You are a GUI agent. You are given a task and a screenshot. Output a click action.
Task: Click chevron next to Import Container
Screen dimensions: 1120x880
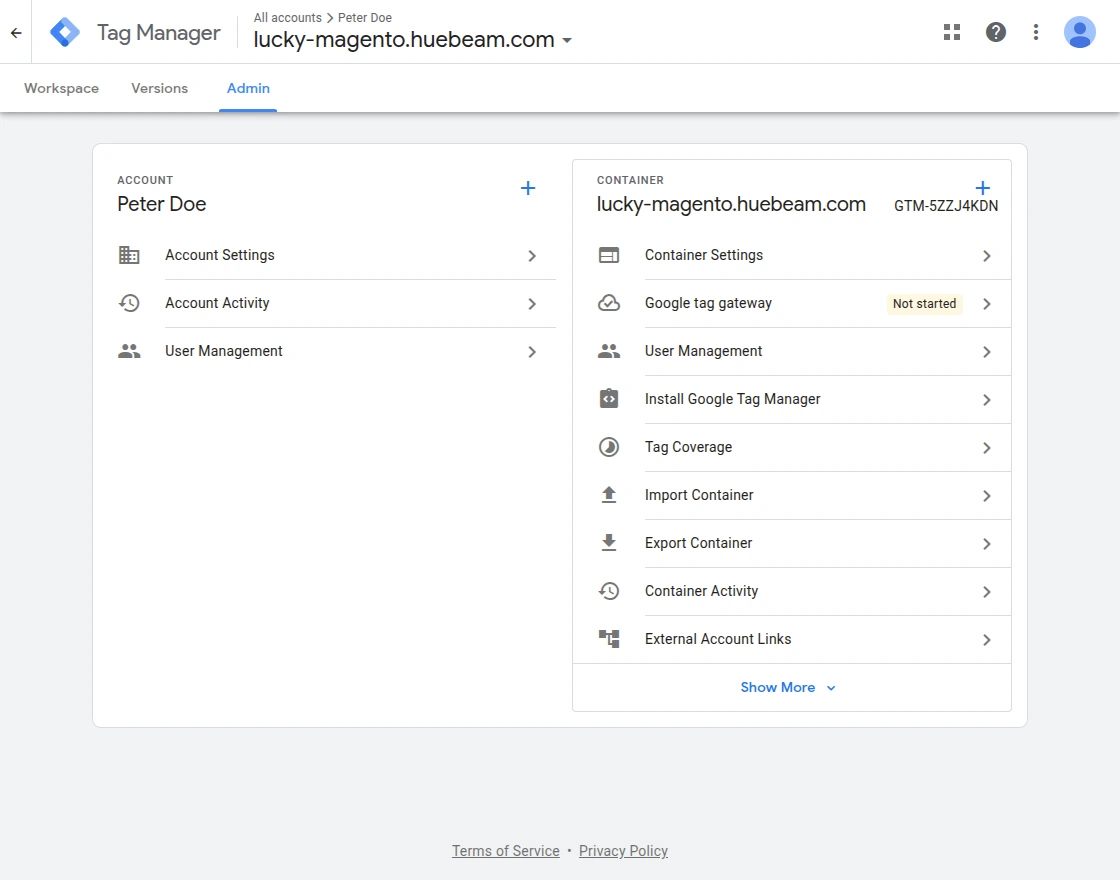coord(986,496)
